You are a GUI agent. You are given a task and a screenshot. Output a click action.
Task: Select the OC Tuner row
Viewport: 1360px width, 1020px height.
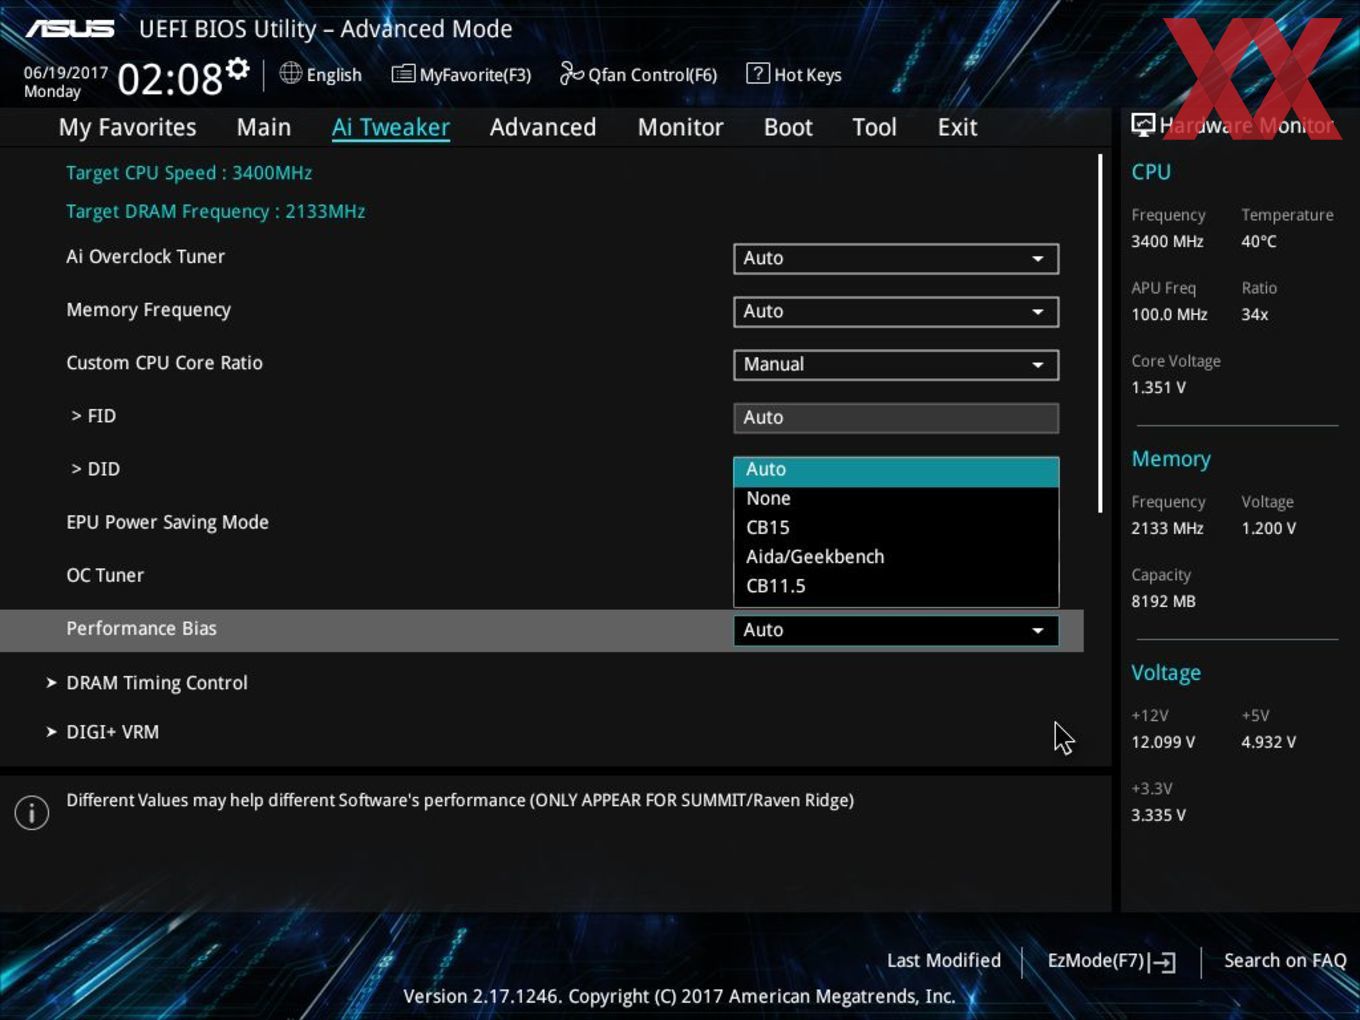point(105,575)
